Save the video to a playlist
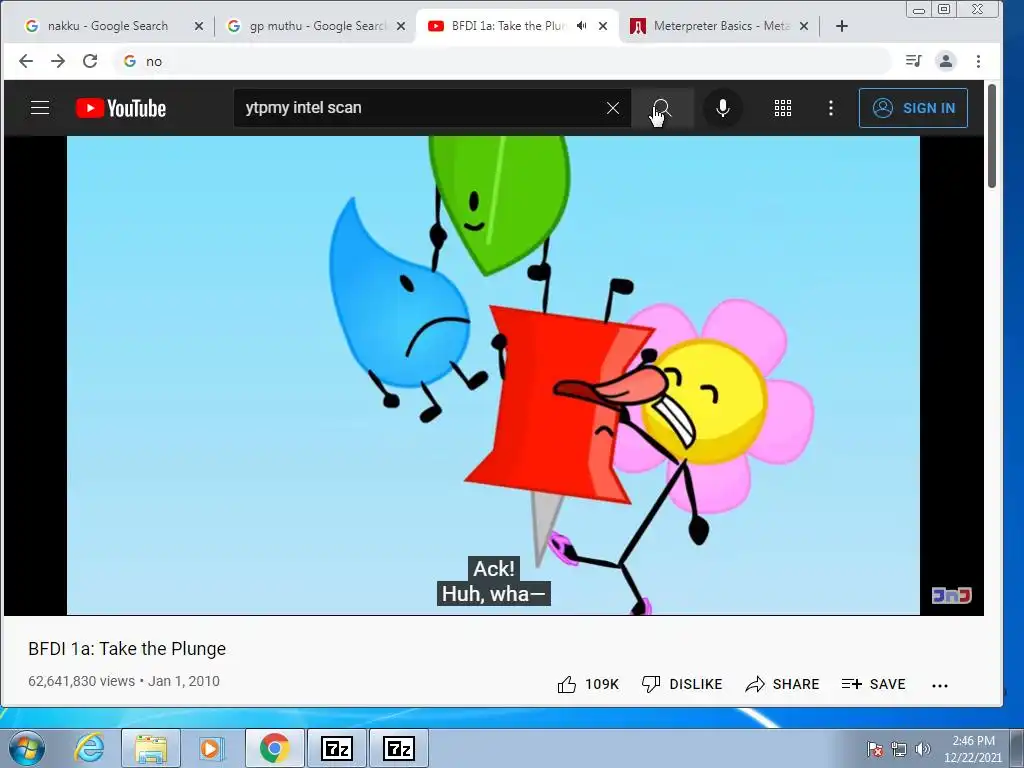 [x=873, y=684]
